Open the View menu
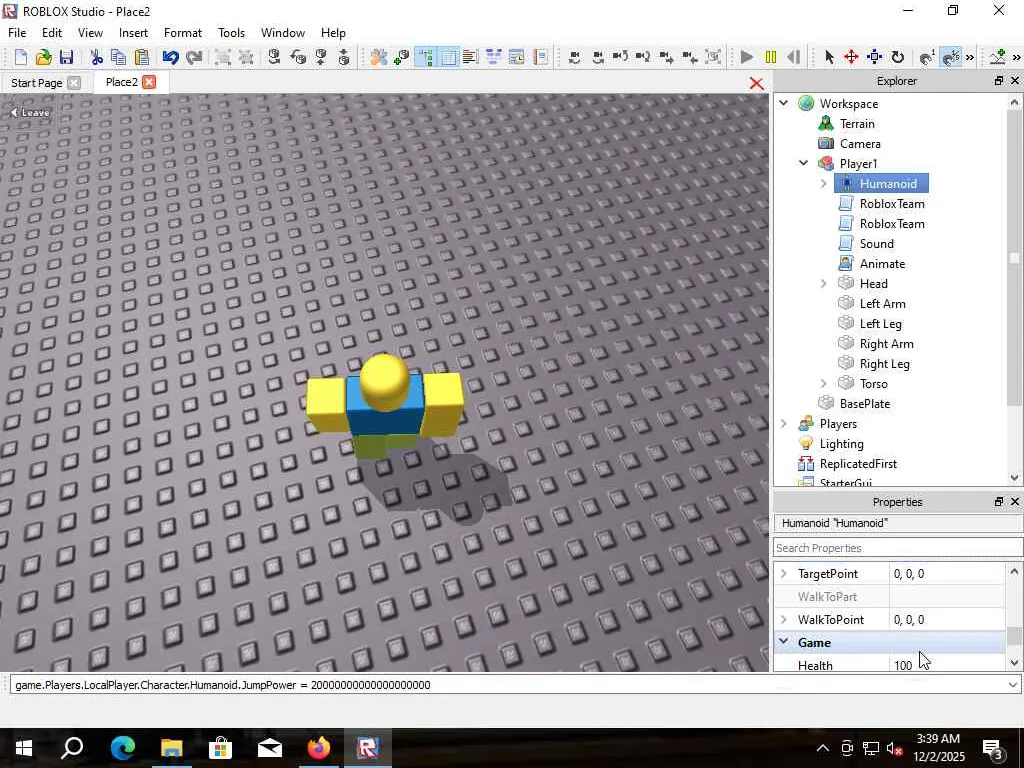The height and width of the screenshot is (768, 1024). click(90, 33)
